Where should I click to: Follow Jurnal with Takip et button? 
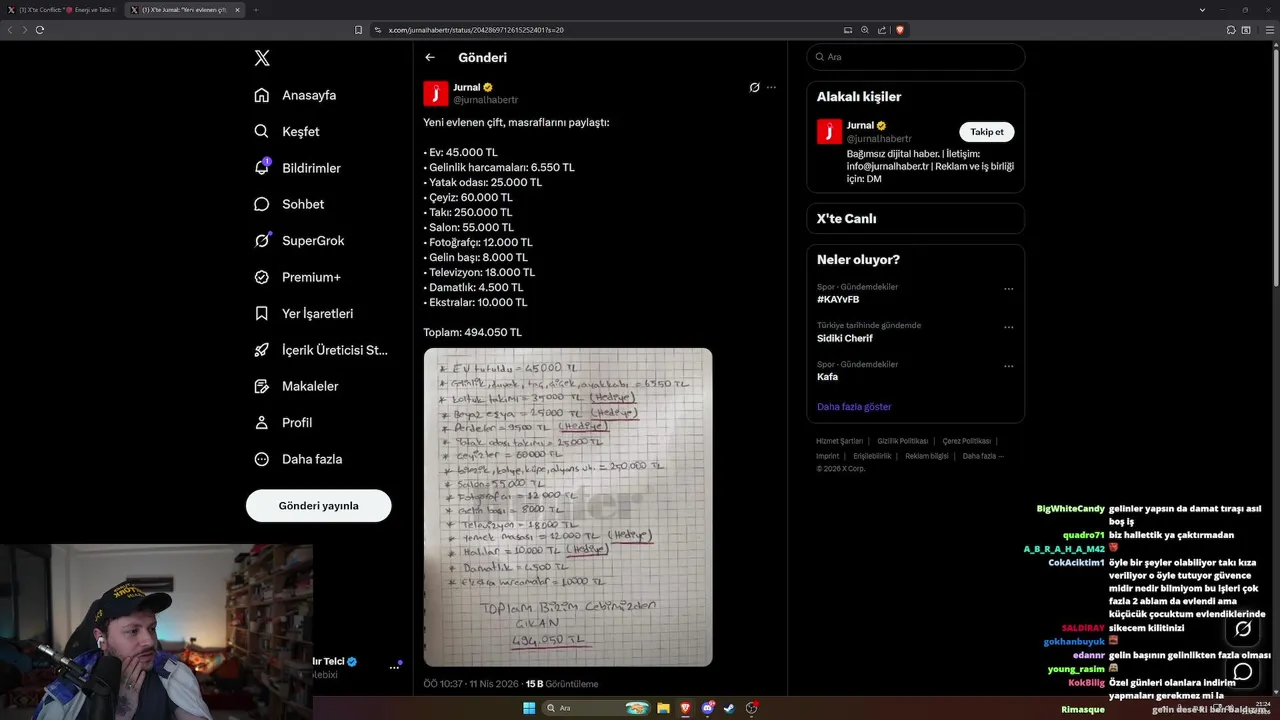987,132
